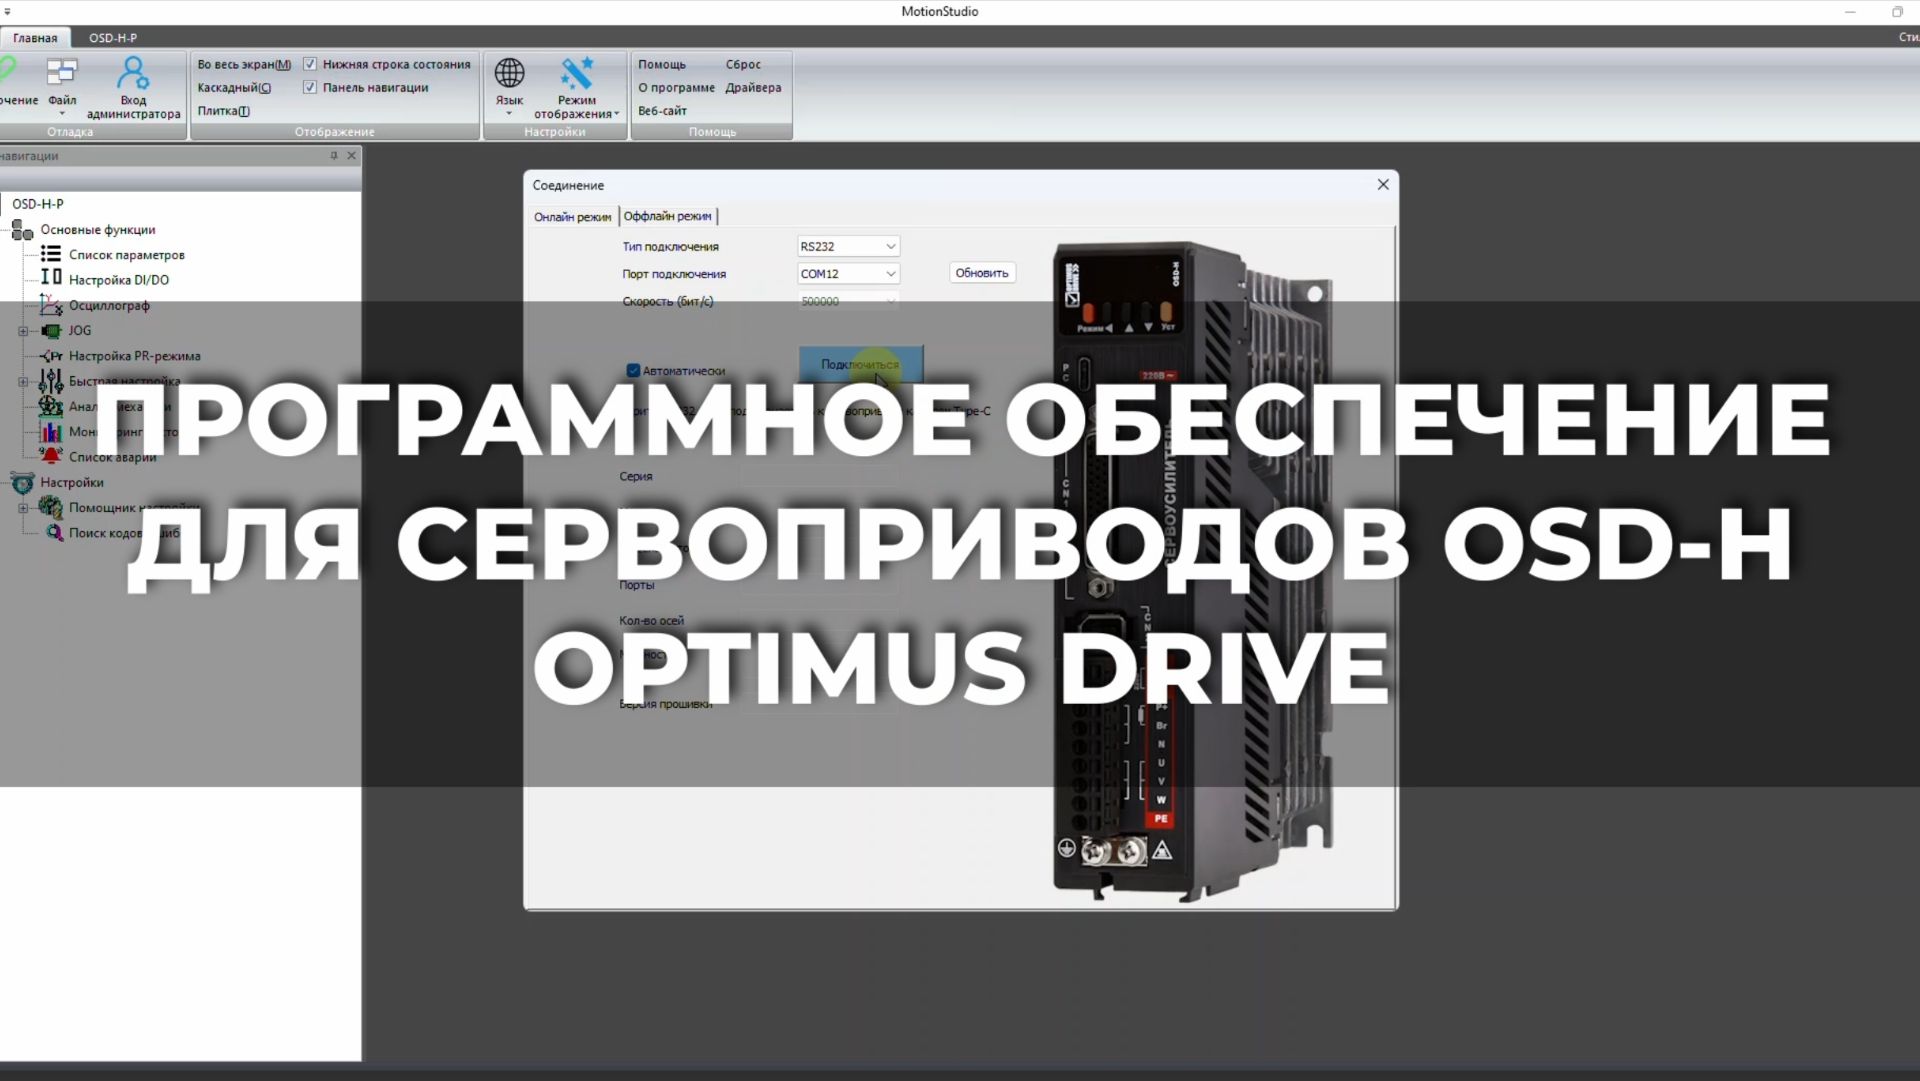Viewport: 1920px width, 1081px height.
Task: Expand the Быстрая настройка tree node
Action: [x=23, y=381]
